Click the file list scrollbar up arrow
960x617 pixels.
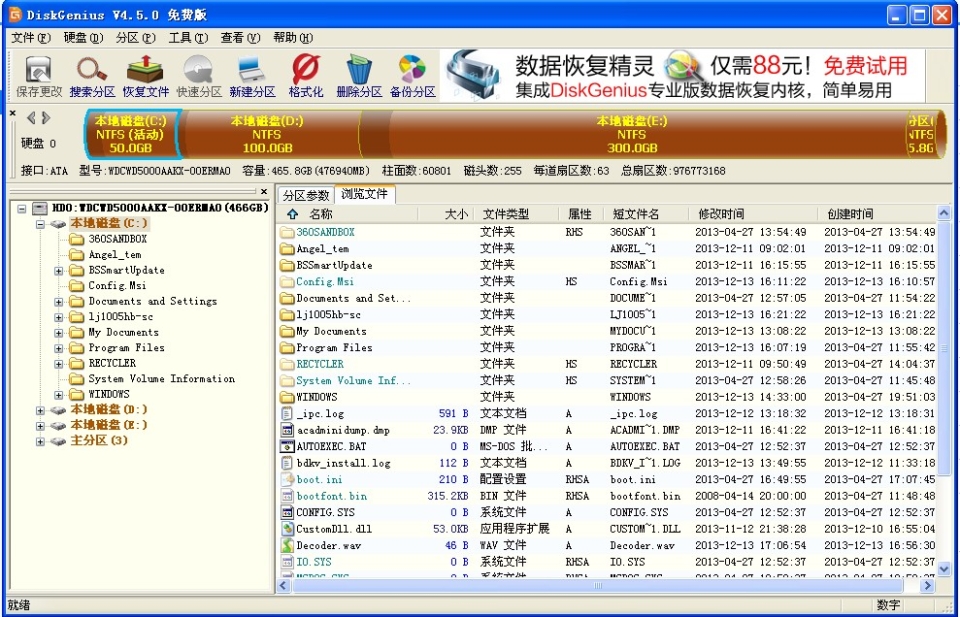click(943, 214)
